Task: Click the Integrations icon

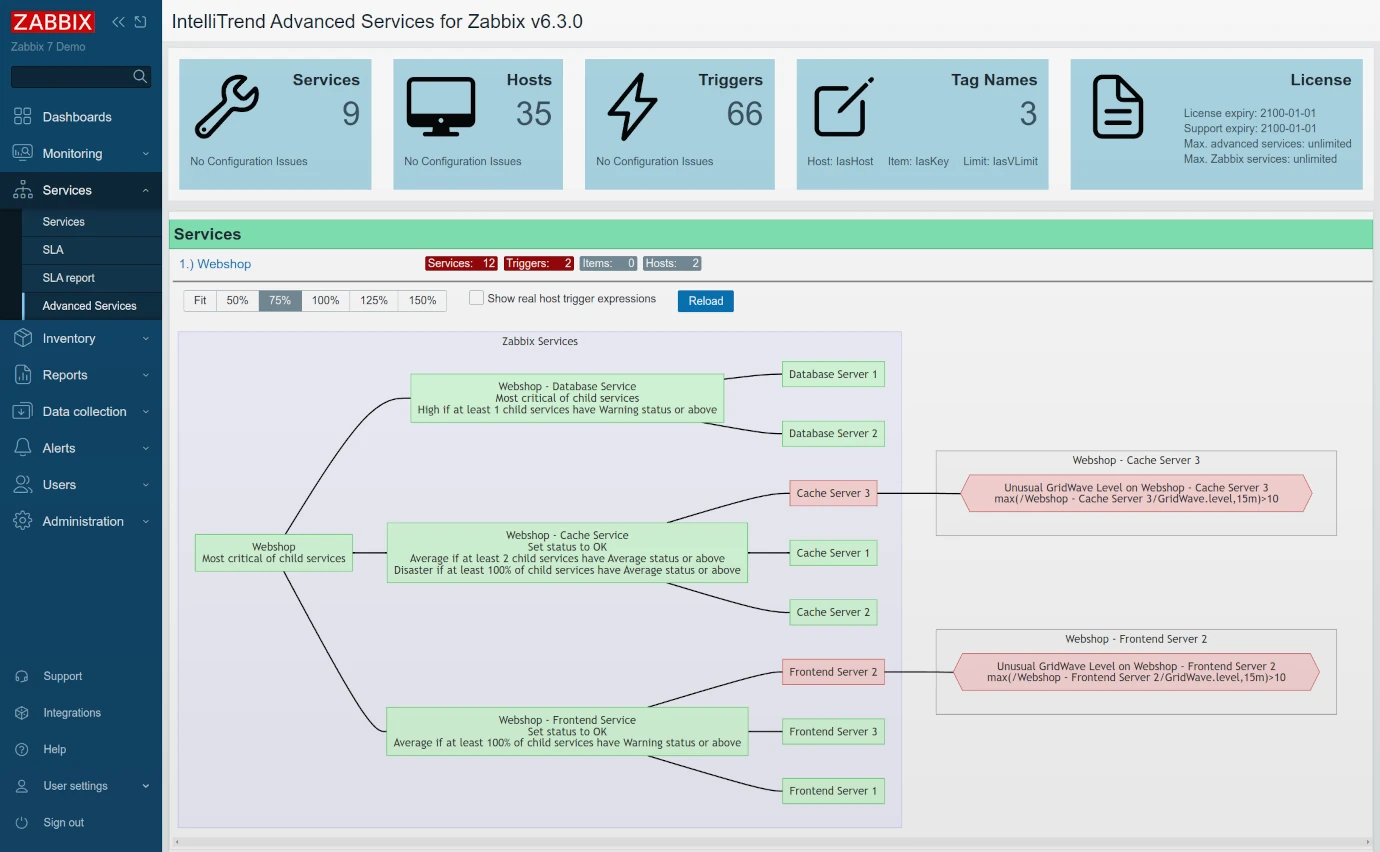Action: (22, 713)
